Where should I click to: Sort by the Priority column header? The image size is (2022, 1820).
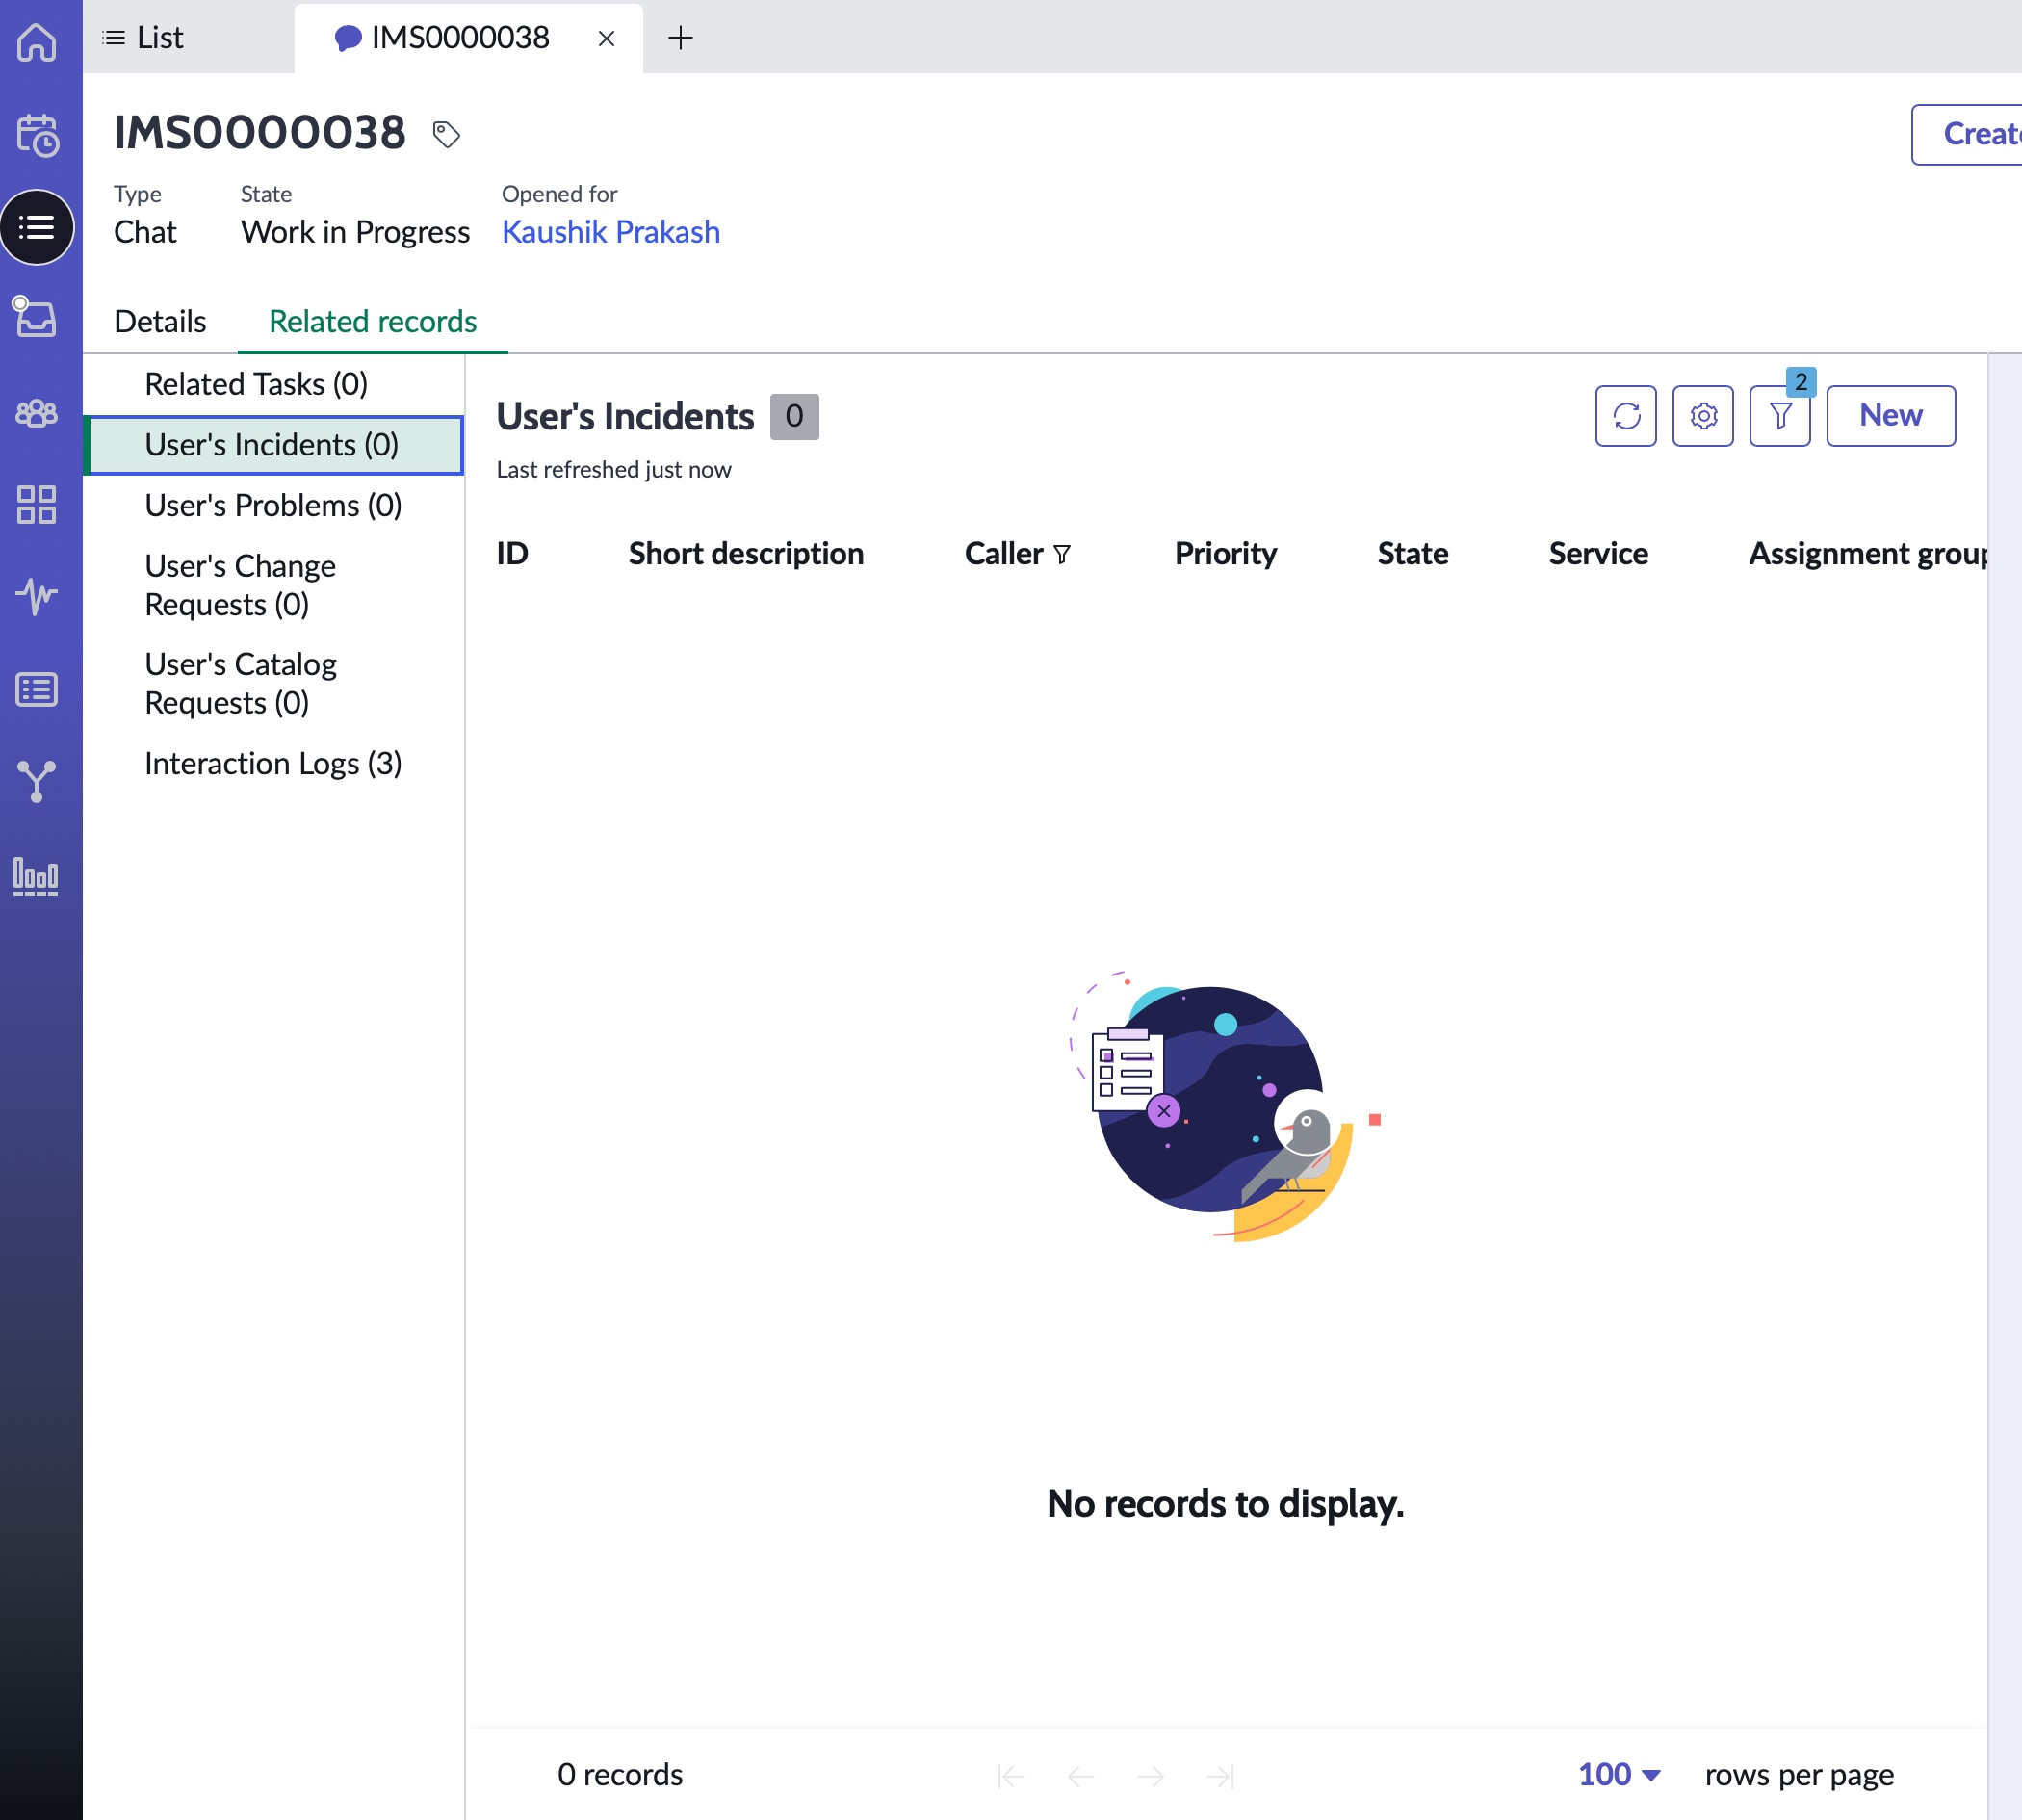tap(1225, 553)
